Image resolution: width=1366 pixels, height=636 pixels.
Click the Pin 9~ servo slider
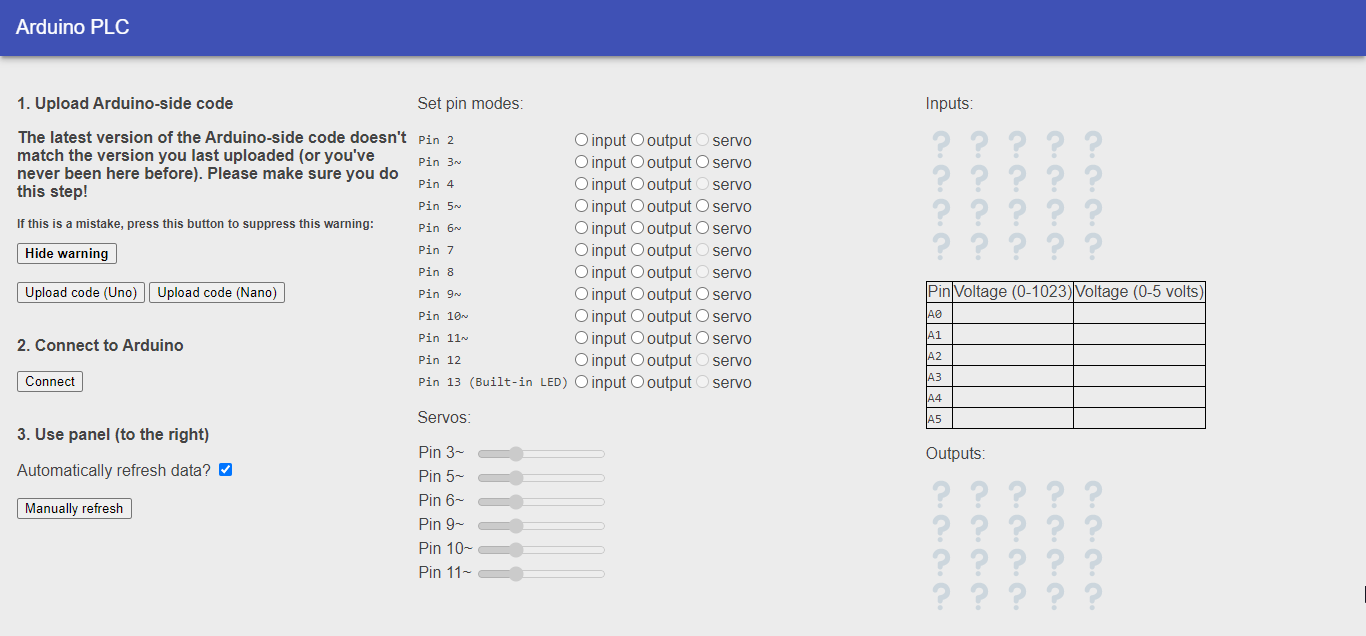tap(541, 526)
